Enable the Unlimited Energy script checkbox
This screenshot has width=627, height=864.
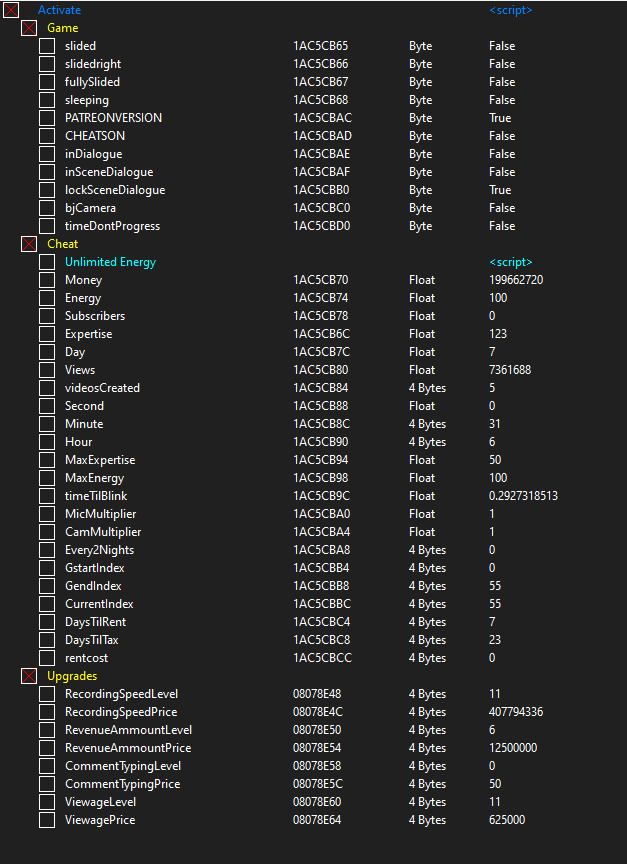coord(47,262)
